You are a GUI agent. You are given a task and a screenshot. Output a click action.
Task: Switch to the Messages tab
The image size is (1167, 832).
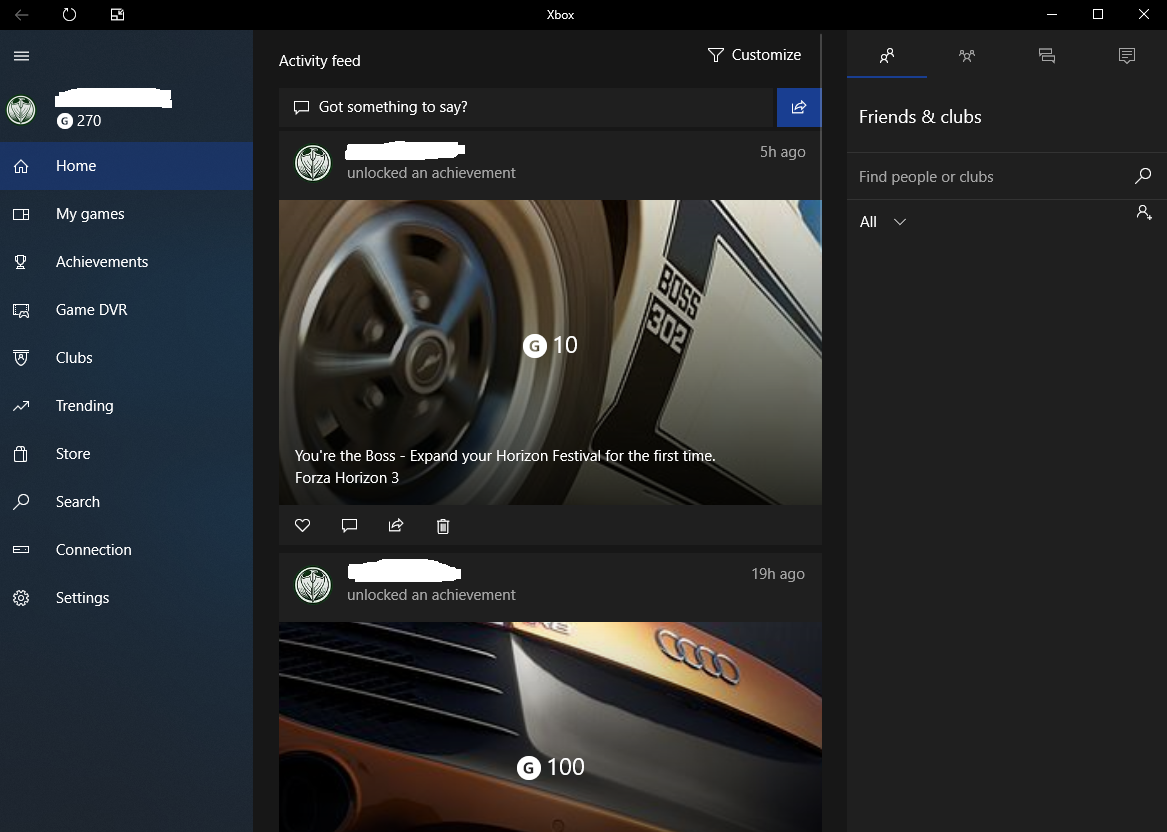[x=1046, y=55]
